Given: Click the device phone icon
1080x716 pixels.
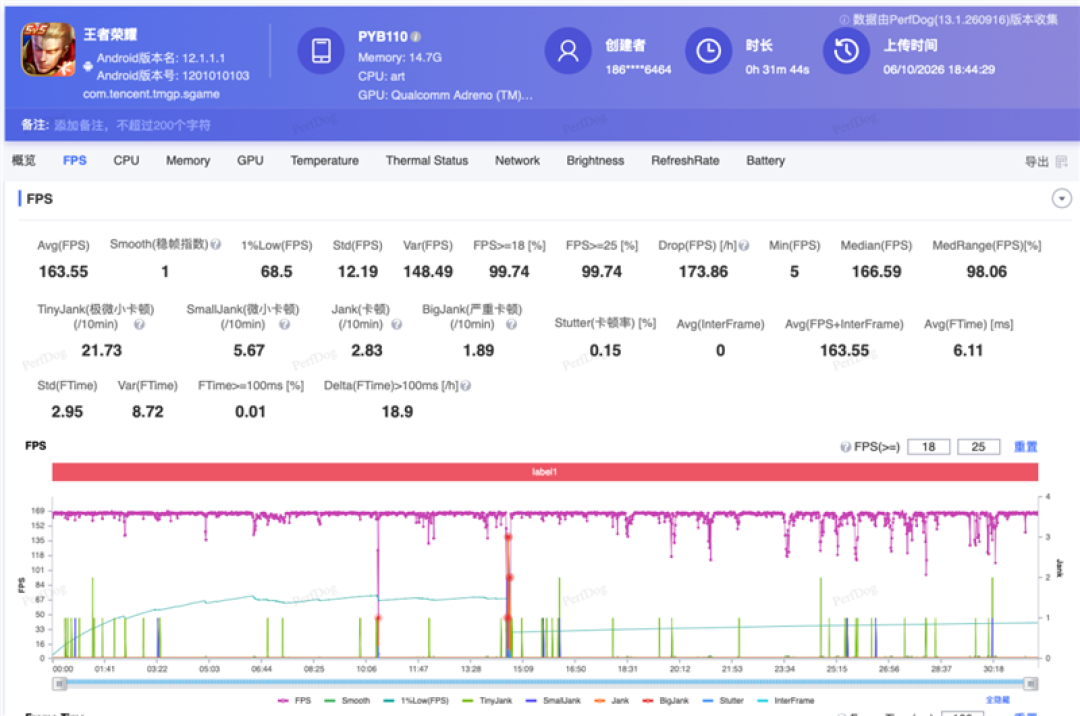Looking at the screenshot, I should tap(321, 51).
